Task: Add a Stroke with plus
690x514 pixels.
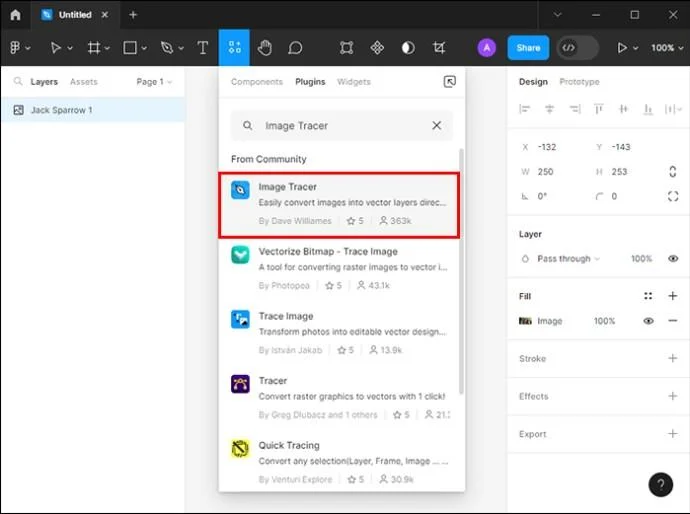Action: [672, 358]
